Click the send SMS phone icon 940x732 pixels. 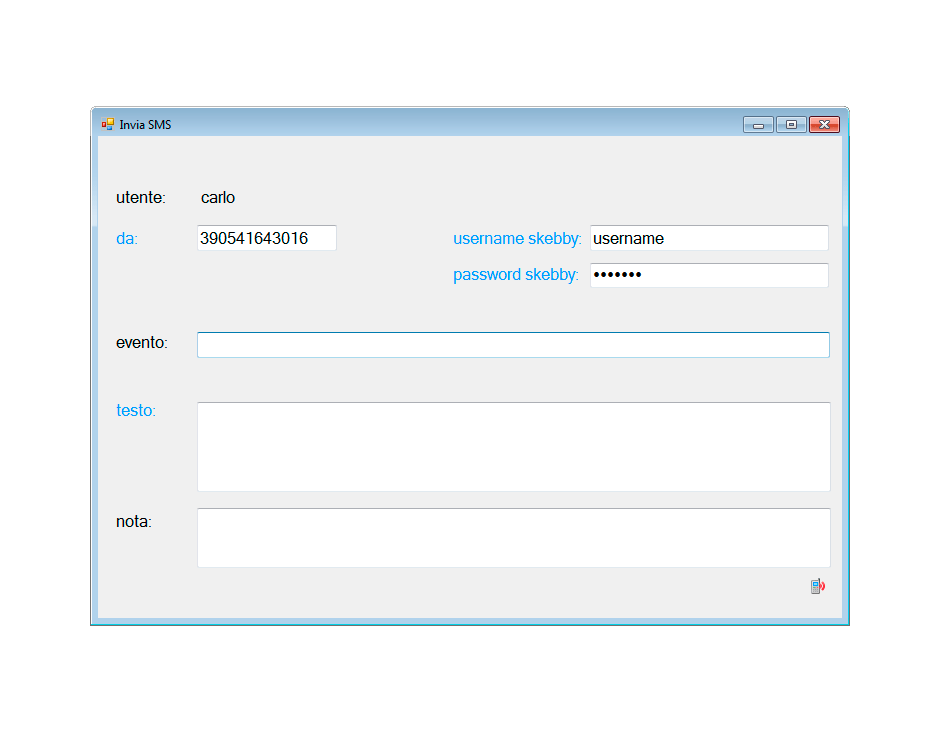(x=818, y=586)
